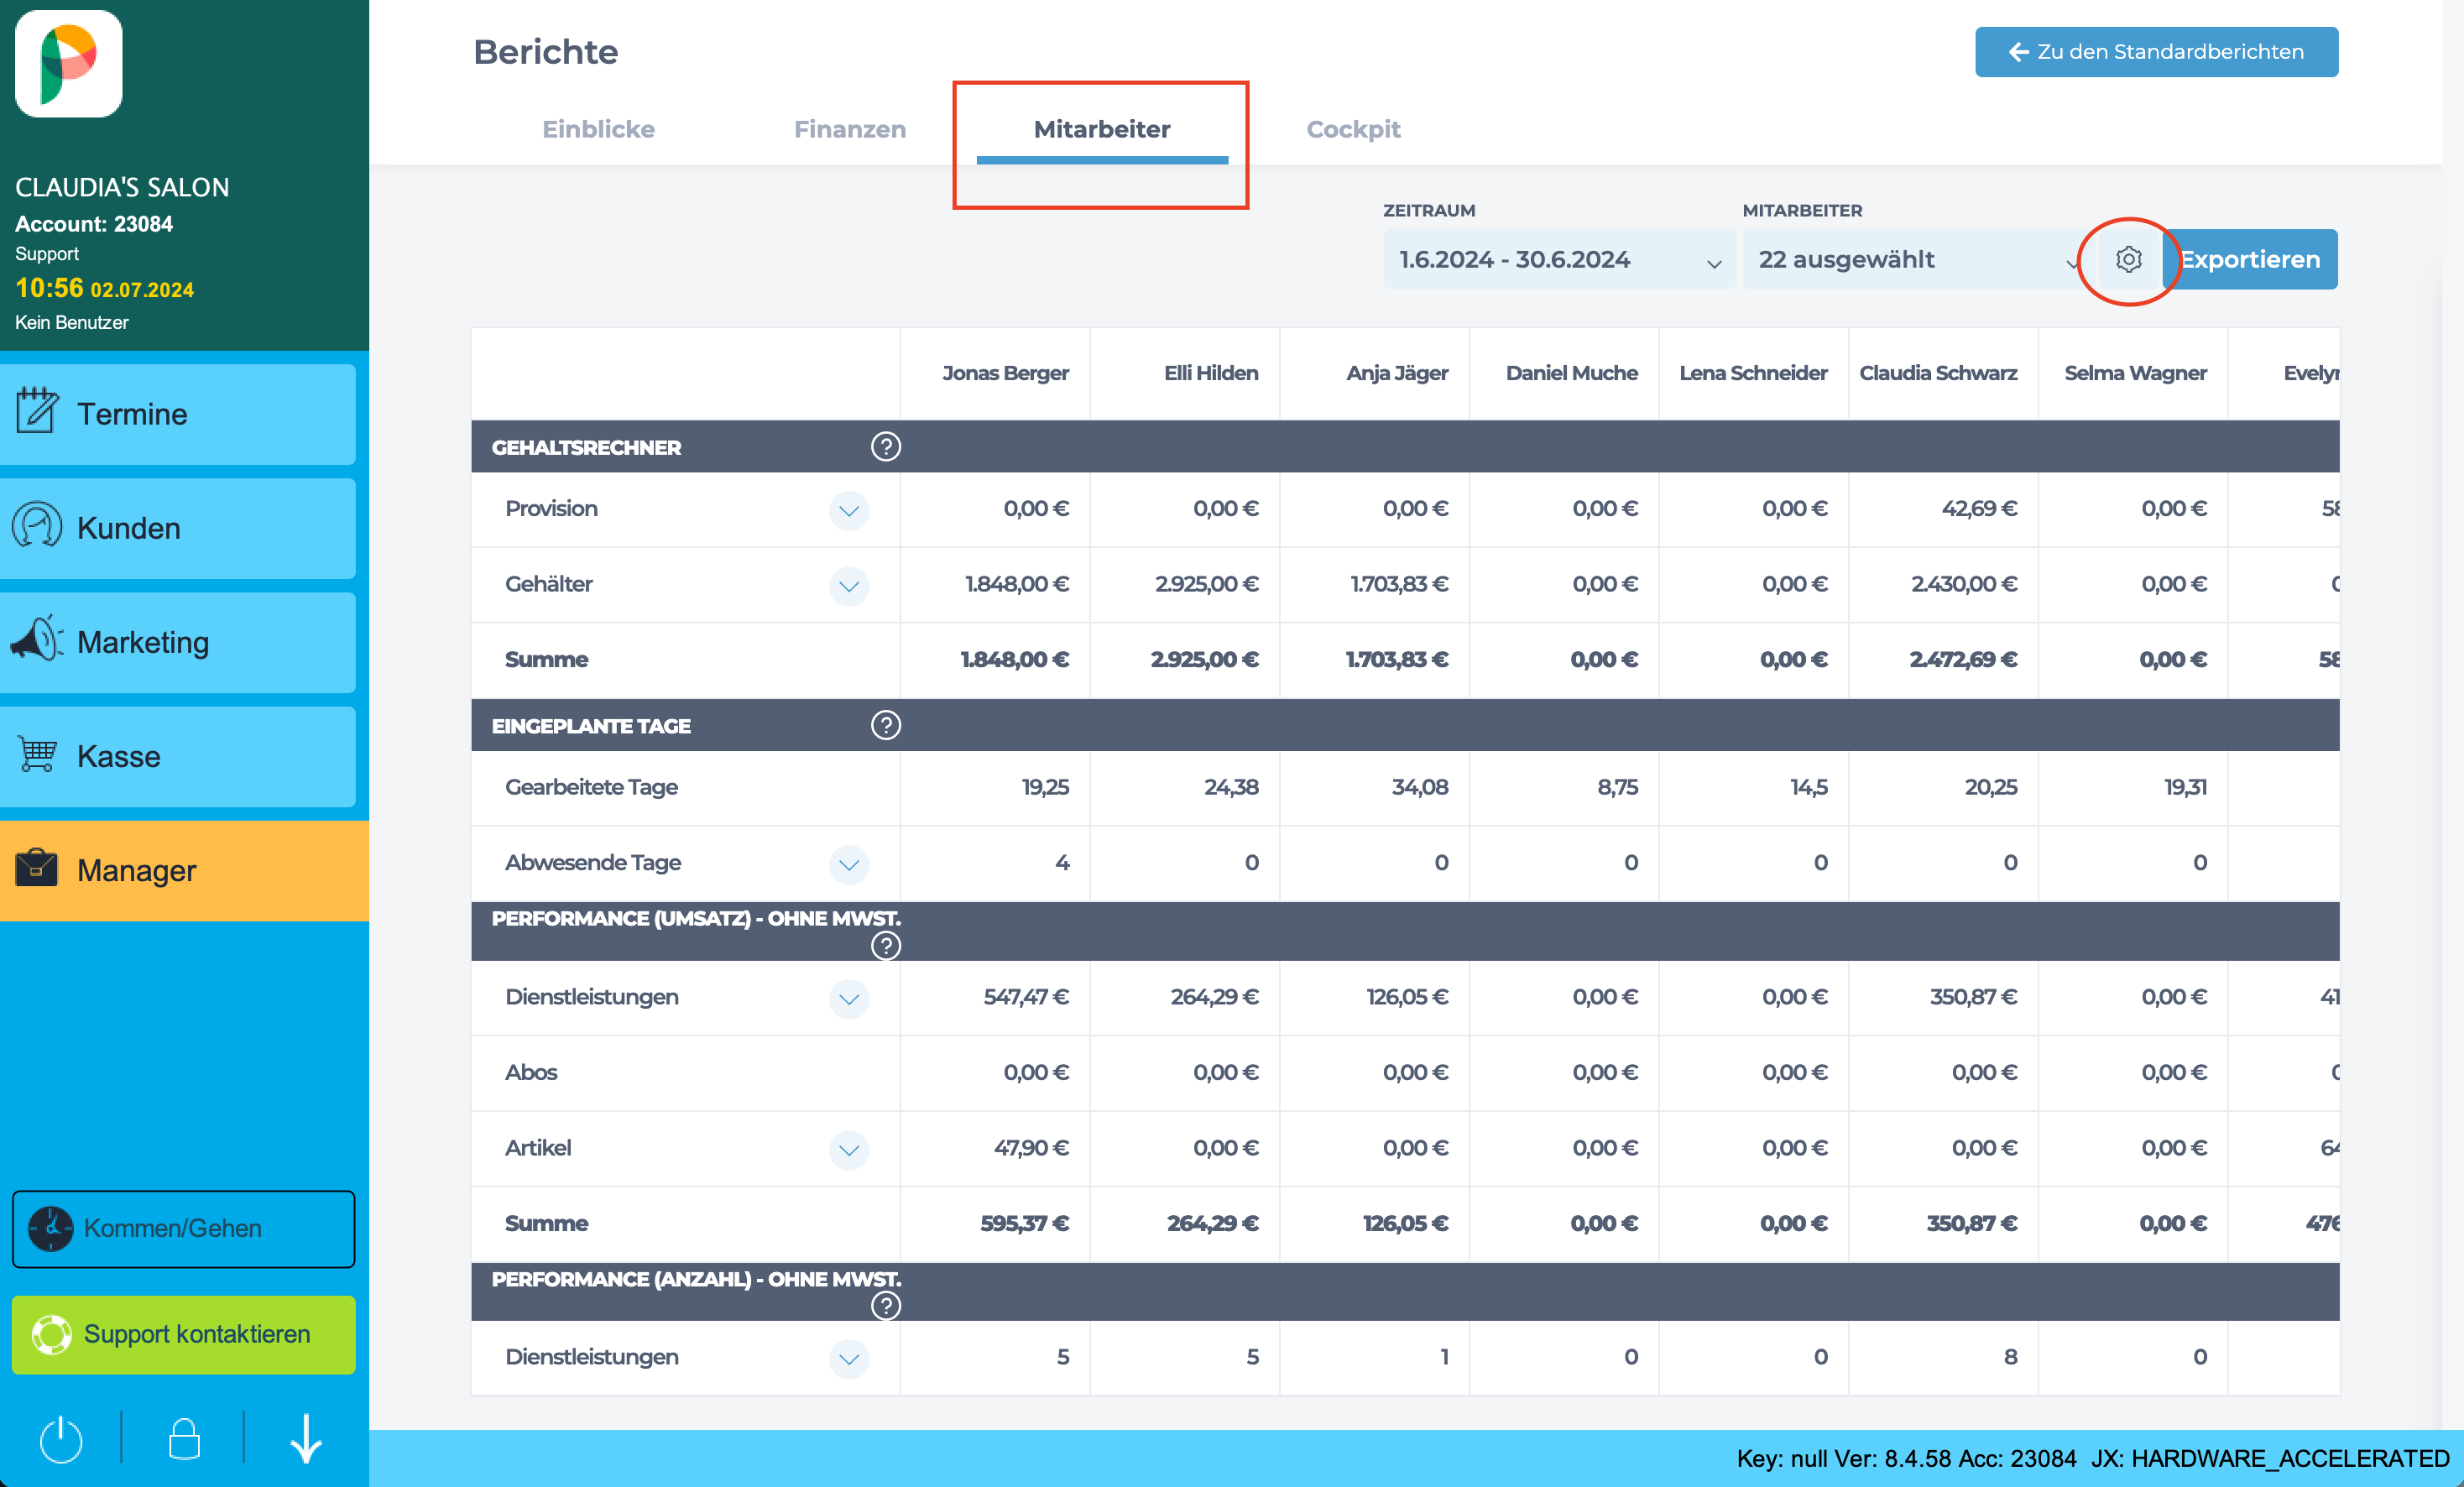Click the Lena Schneider column header

[x=1753, y=373]
